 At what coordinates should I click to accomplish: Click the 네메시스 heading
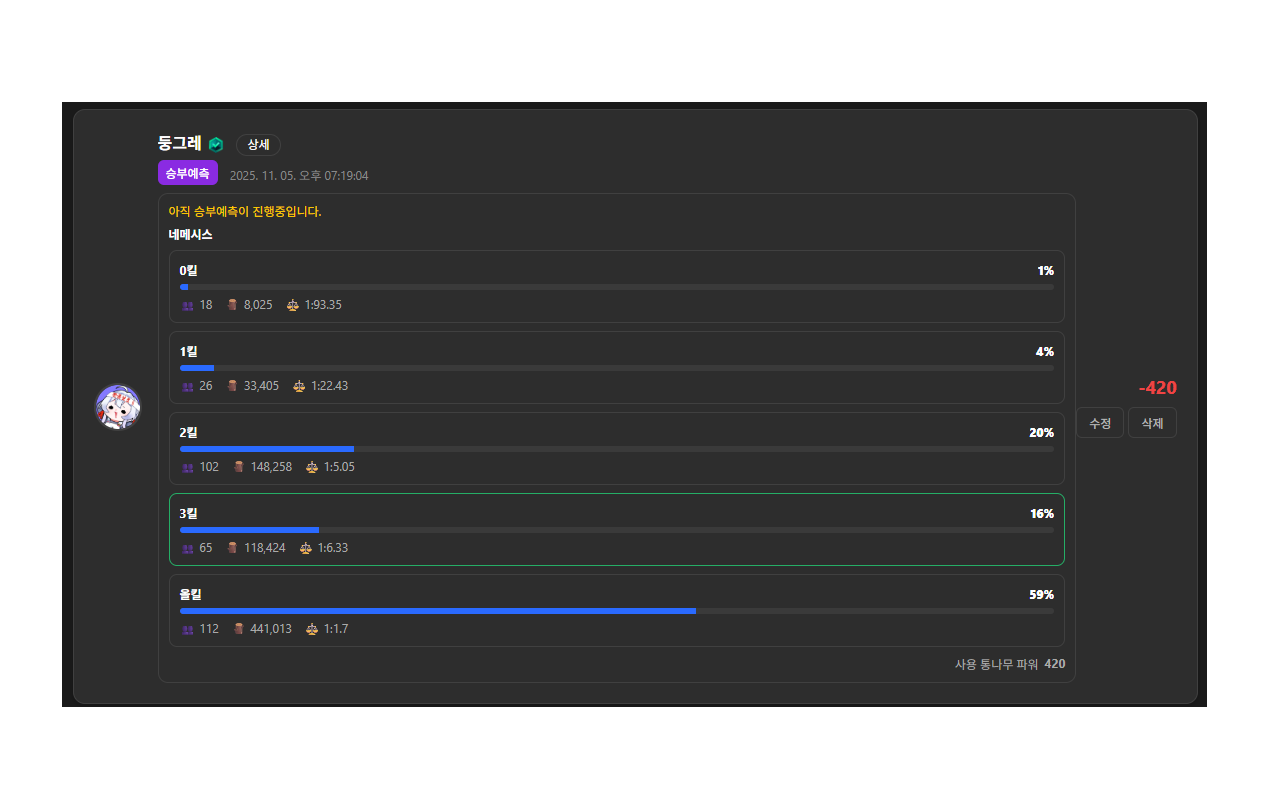click(x=190, y=235)
